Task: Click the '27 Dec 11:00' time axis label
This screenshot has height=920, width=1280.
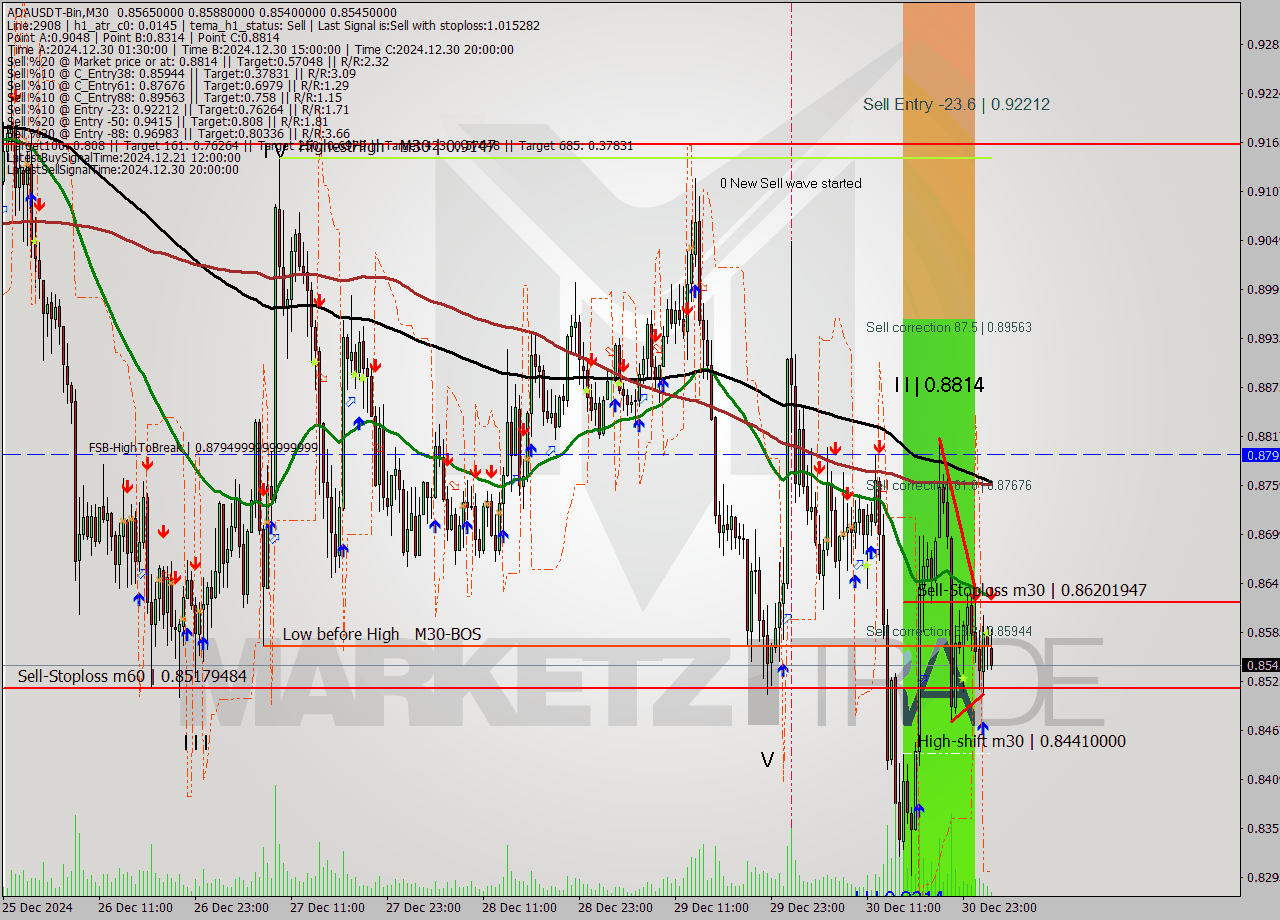Action: click(327, 908)
